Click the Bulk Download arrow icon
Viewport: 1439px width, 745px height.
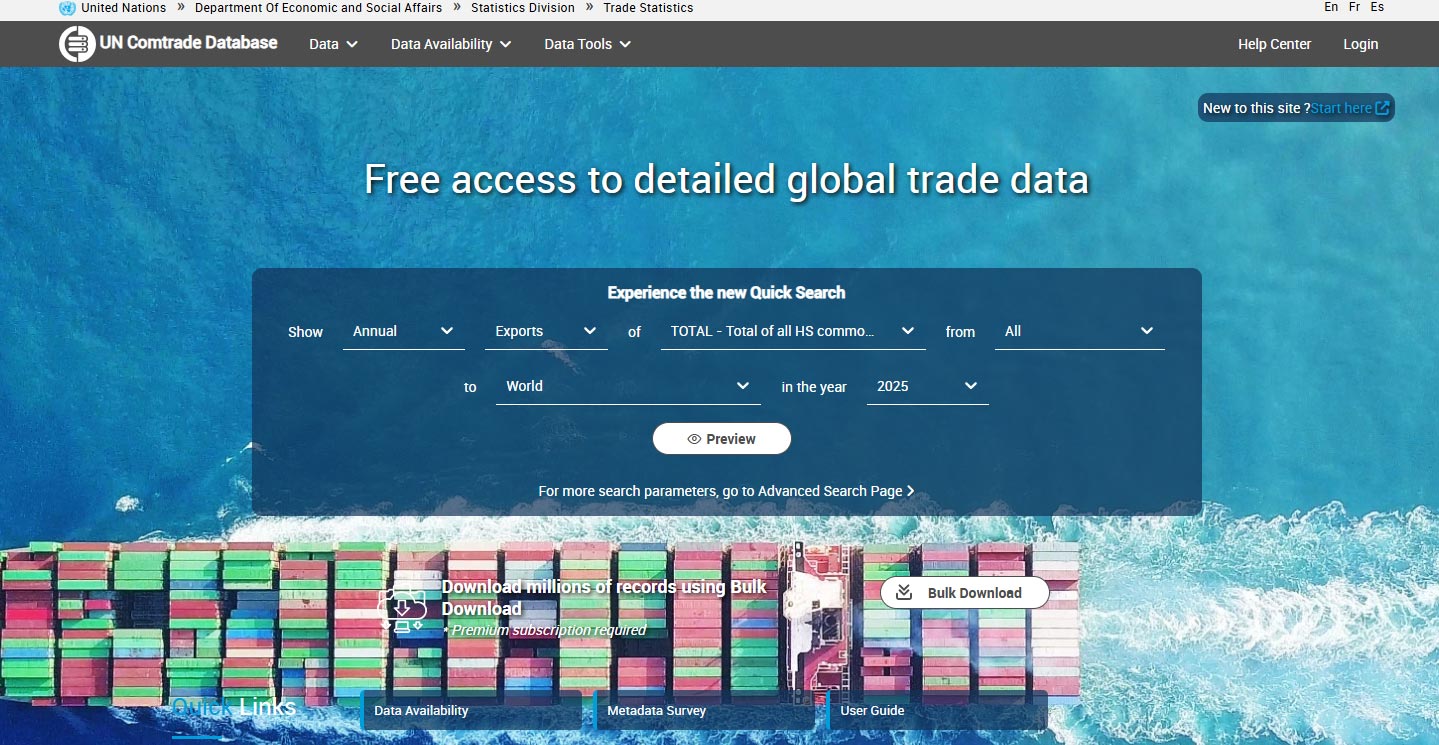(x=904, y=593)
